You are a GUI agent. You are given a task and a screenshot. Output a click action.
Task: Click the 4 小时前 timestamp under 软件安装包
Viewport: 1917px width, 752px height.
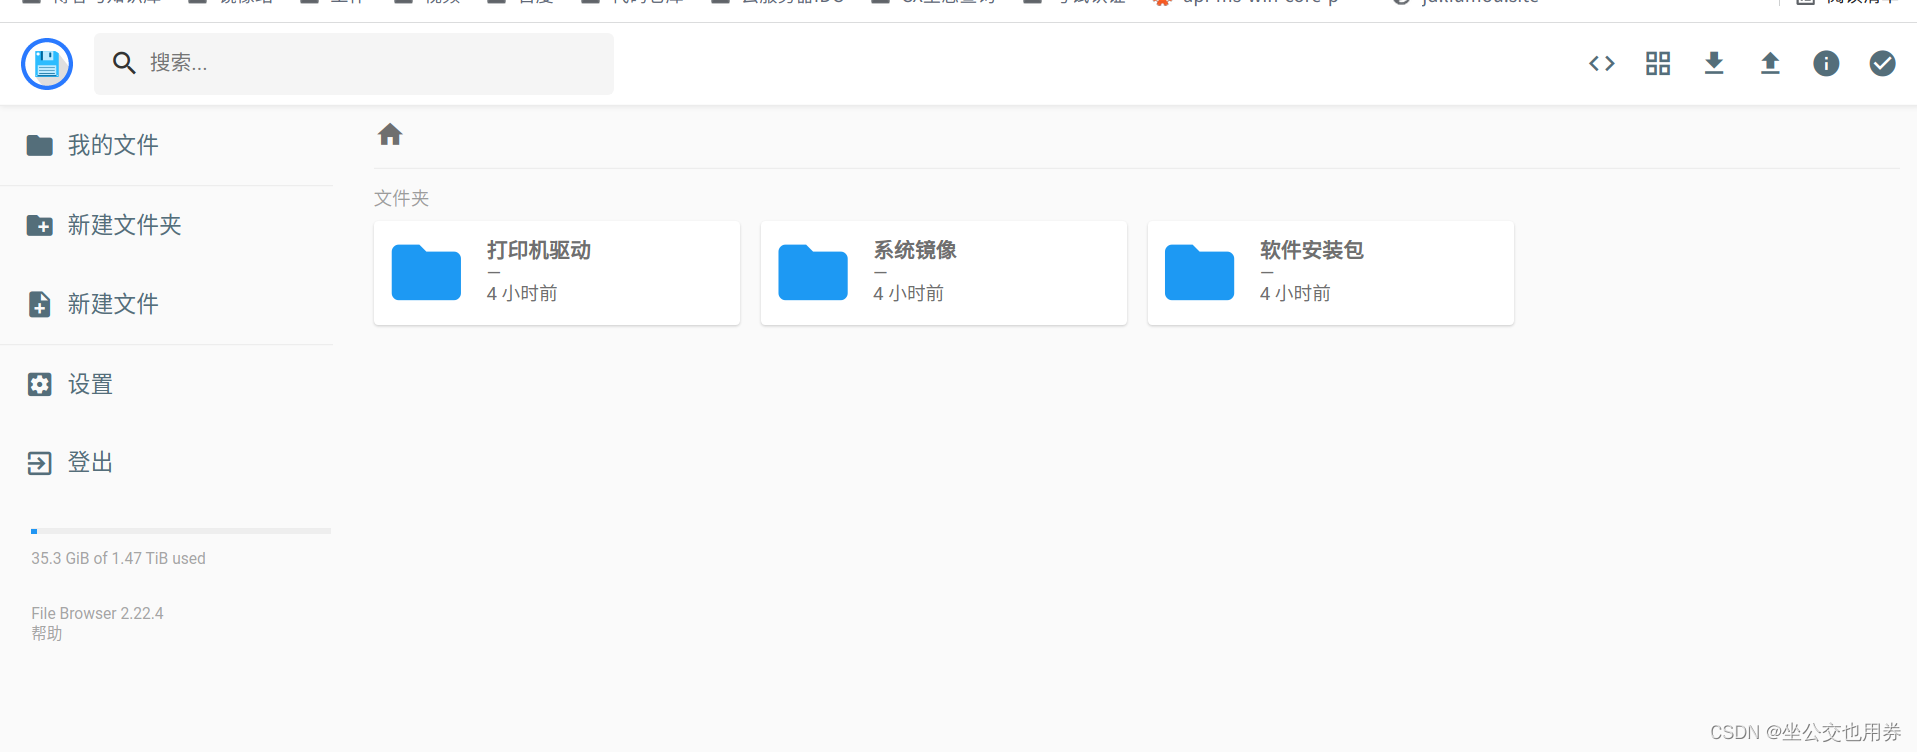click(1295, 293)
